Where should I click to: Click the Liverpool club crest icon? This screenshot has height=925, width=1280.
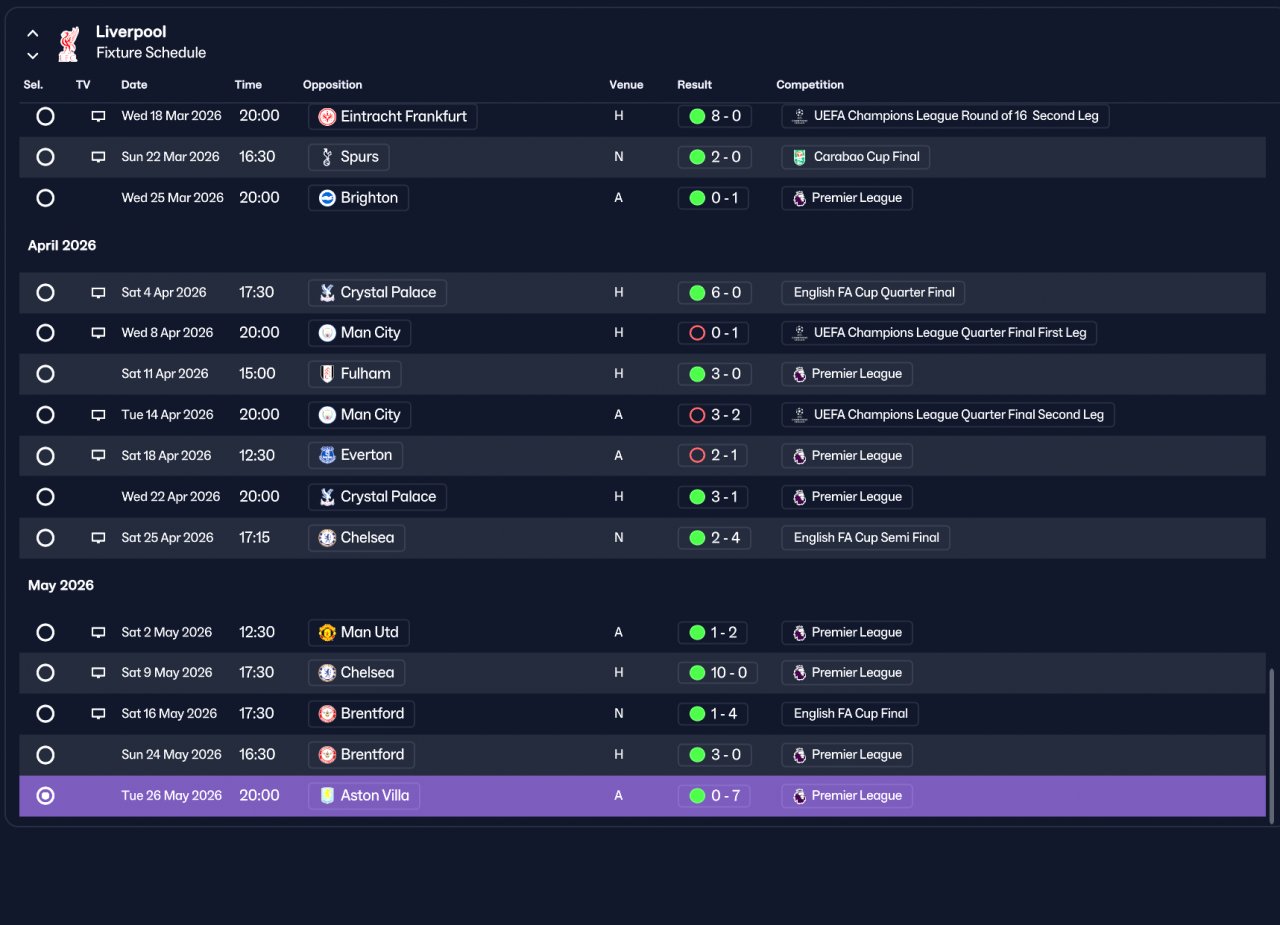(68, 43)
